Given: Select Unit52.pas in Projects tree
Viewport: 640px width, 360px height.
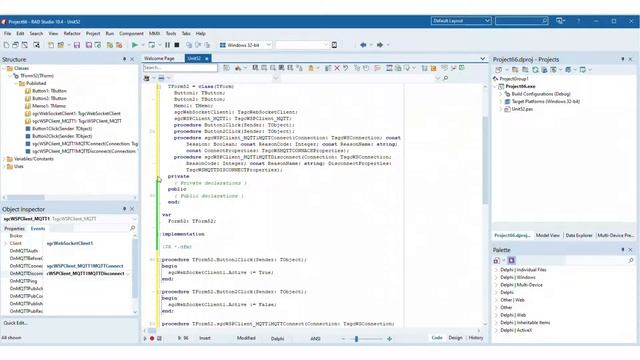Looking at the screenshot, I should [522, 109].
